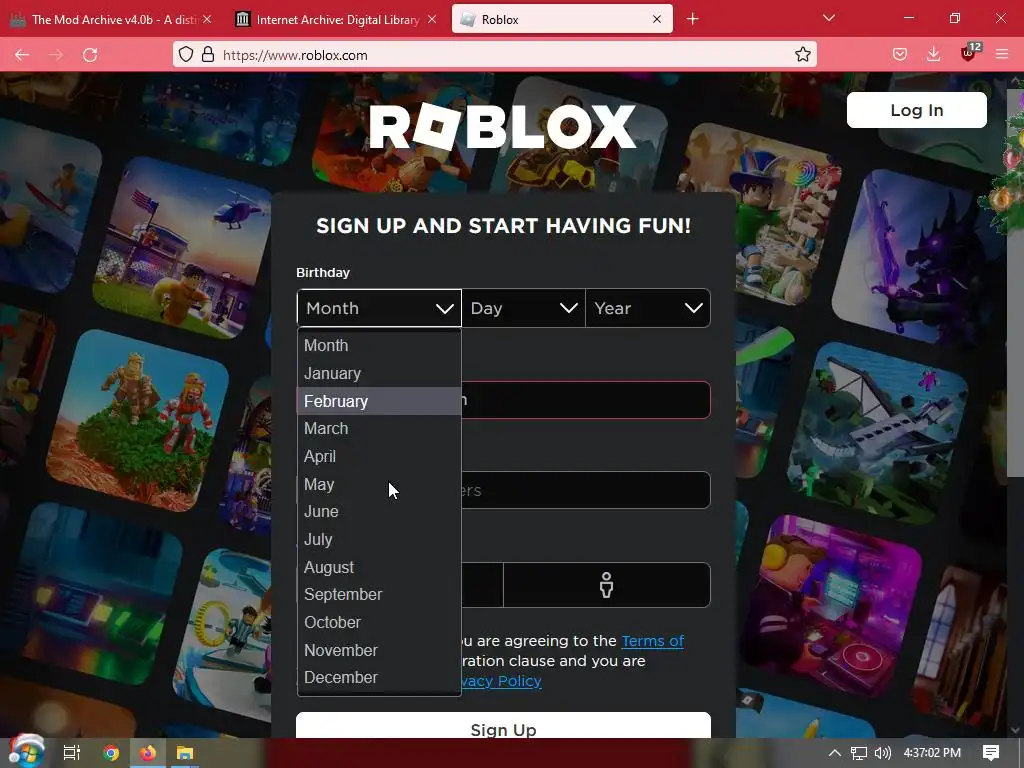Open File Explorer from the taskbar

(185, 753)
